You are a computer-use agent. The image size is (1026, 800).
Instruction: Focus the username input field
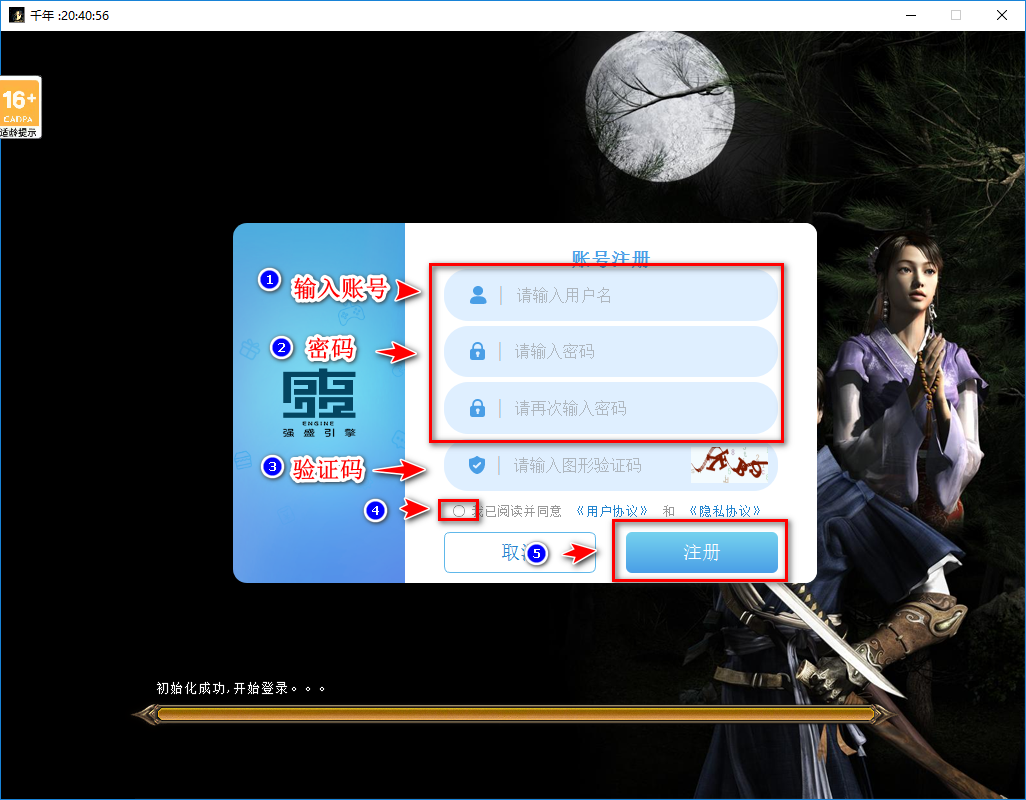(610, 296)
